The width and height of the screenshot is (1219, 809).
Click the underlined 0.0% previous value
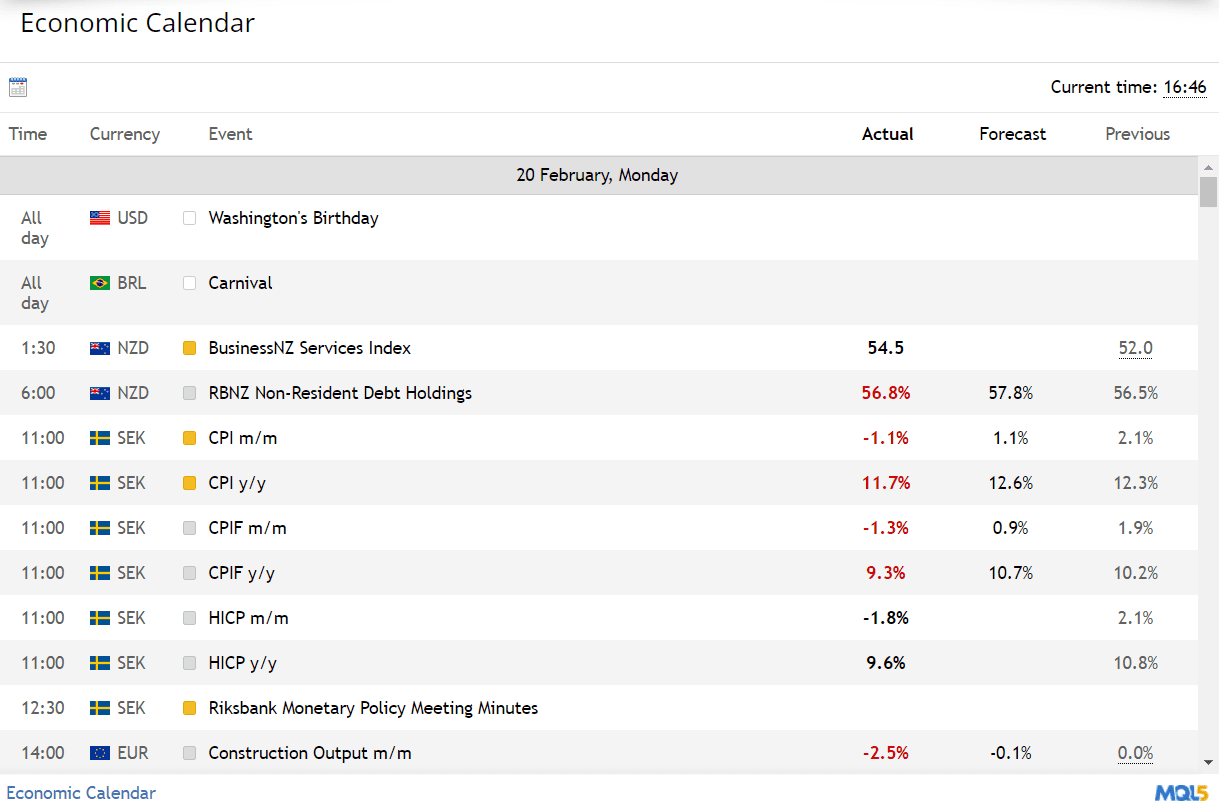(1135, 752)
